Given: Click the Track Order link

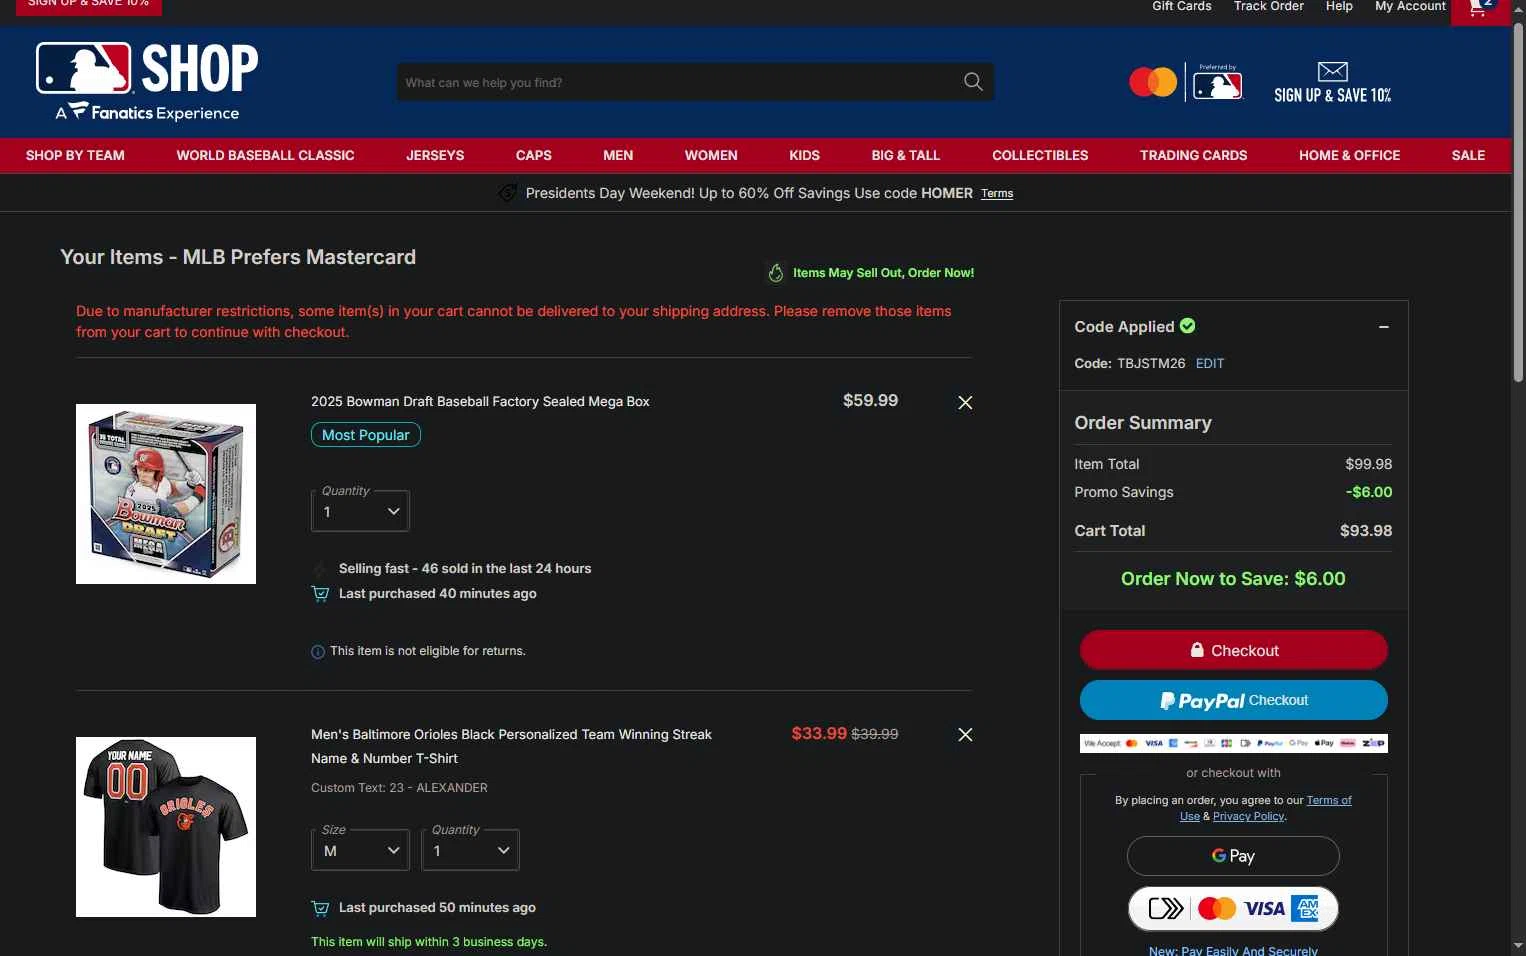Looking at the screenshot, I should [x=1269, y=6].
